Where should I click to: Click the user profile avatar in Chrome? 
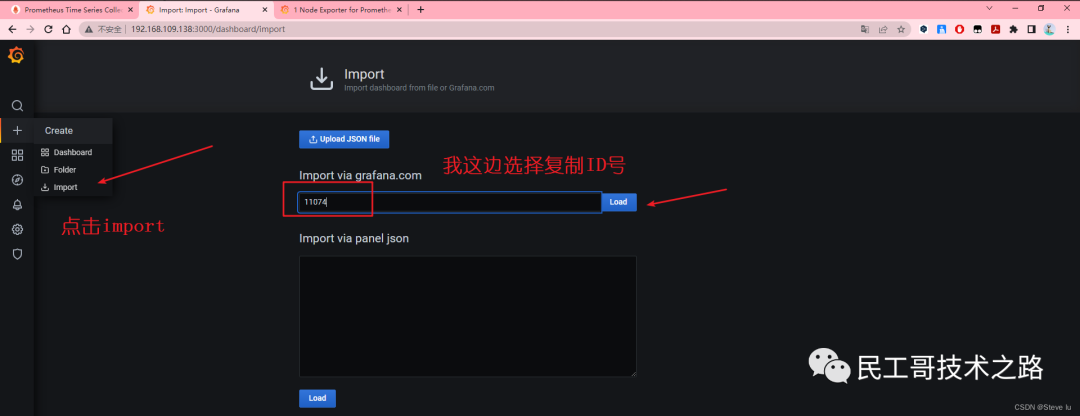pyautogui.click(x=1049, y=30)
